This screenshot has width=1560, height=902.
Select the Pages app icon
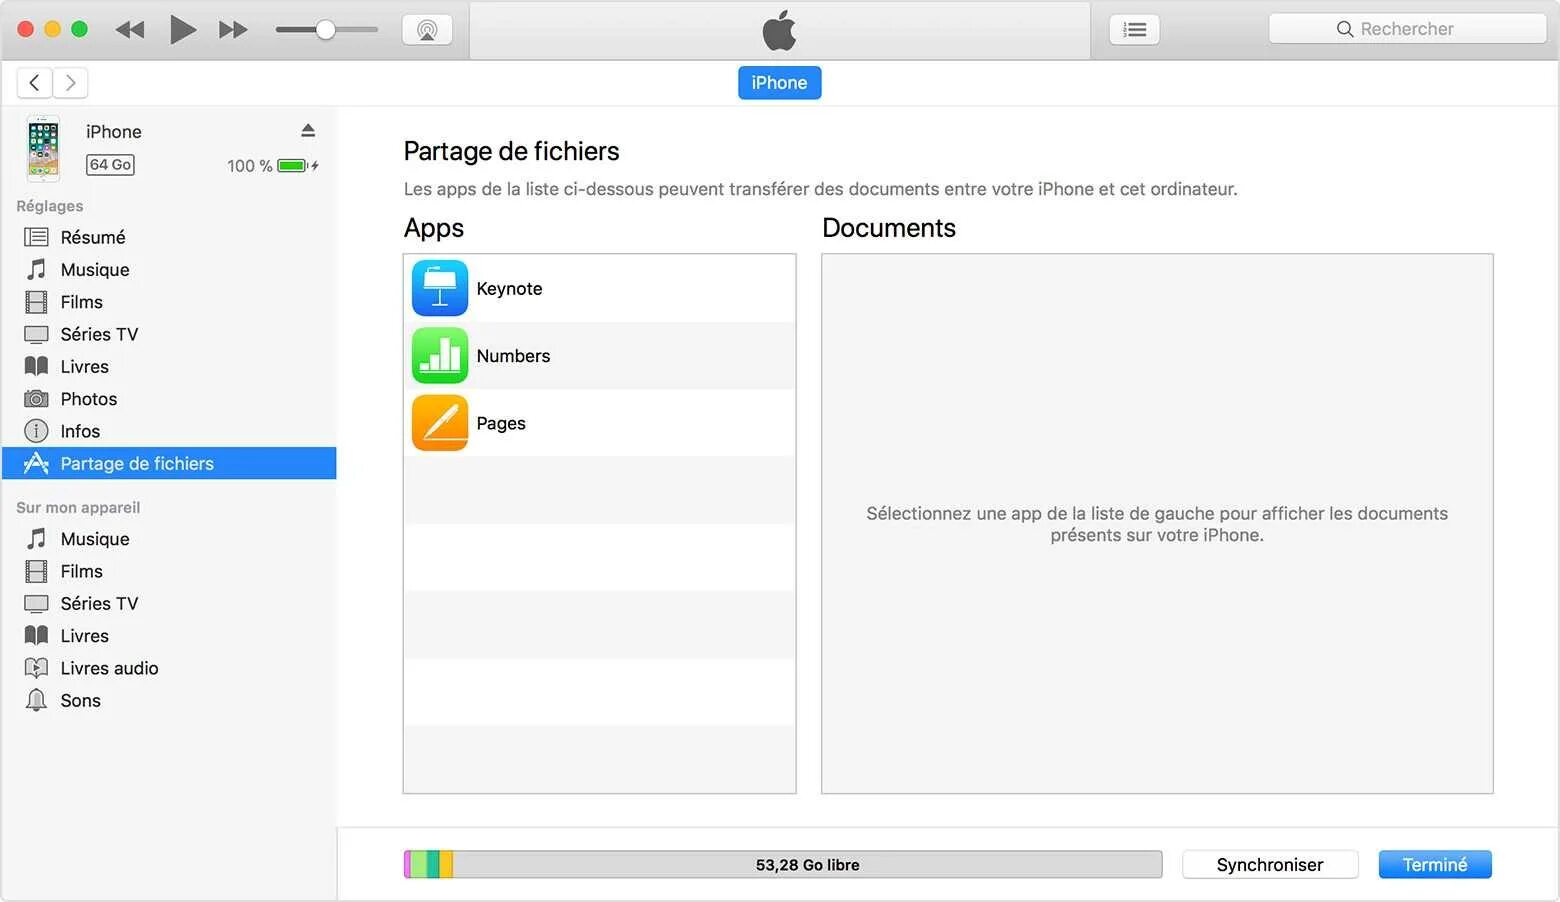440,423
